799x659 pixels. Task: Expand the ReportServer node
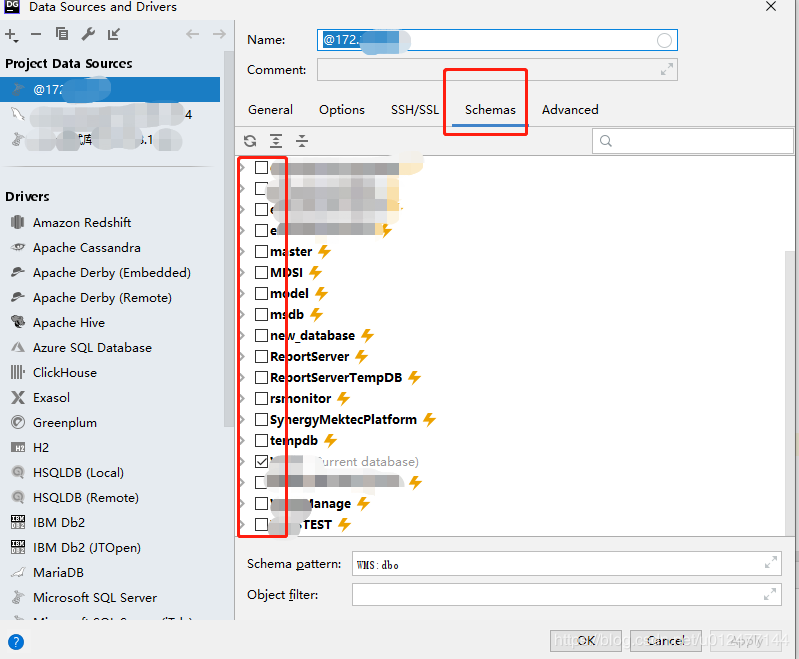[x=243, y=356]
